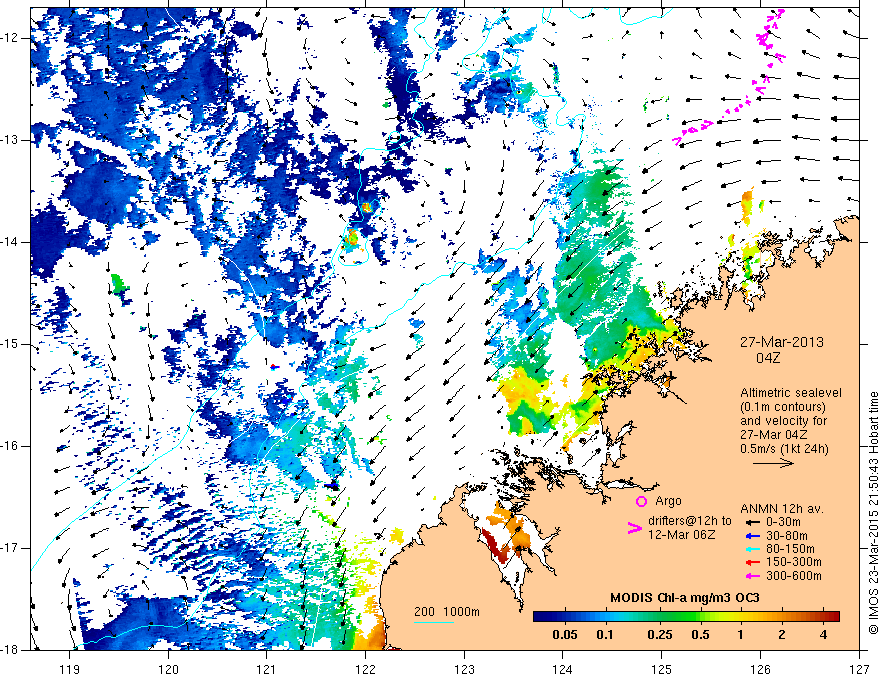Click the IMOS copyright timestamp text
This screenshot has height=680, width=880.
pyautogui.click(x=873, y=512)
